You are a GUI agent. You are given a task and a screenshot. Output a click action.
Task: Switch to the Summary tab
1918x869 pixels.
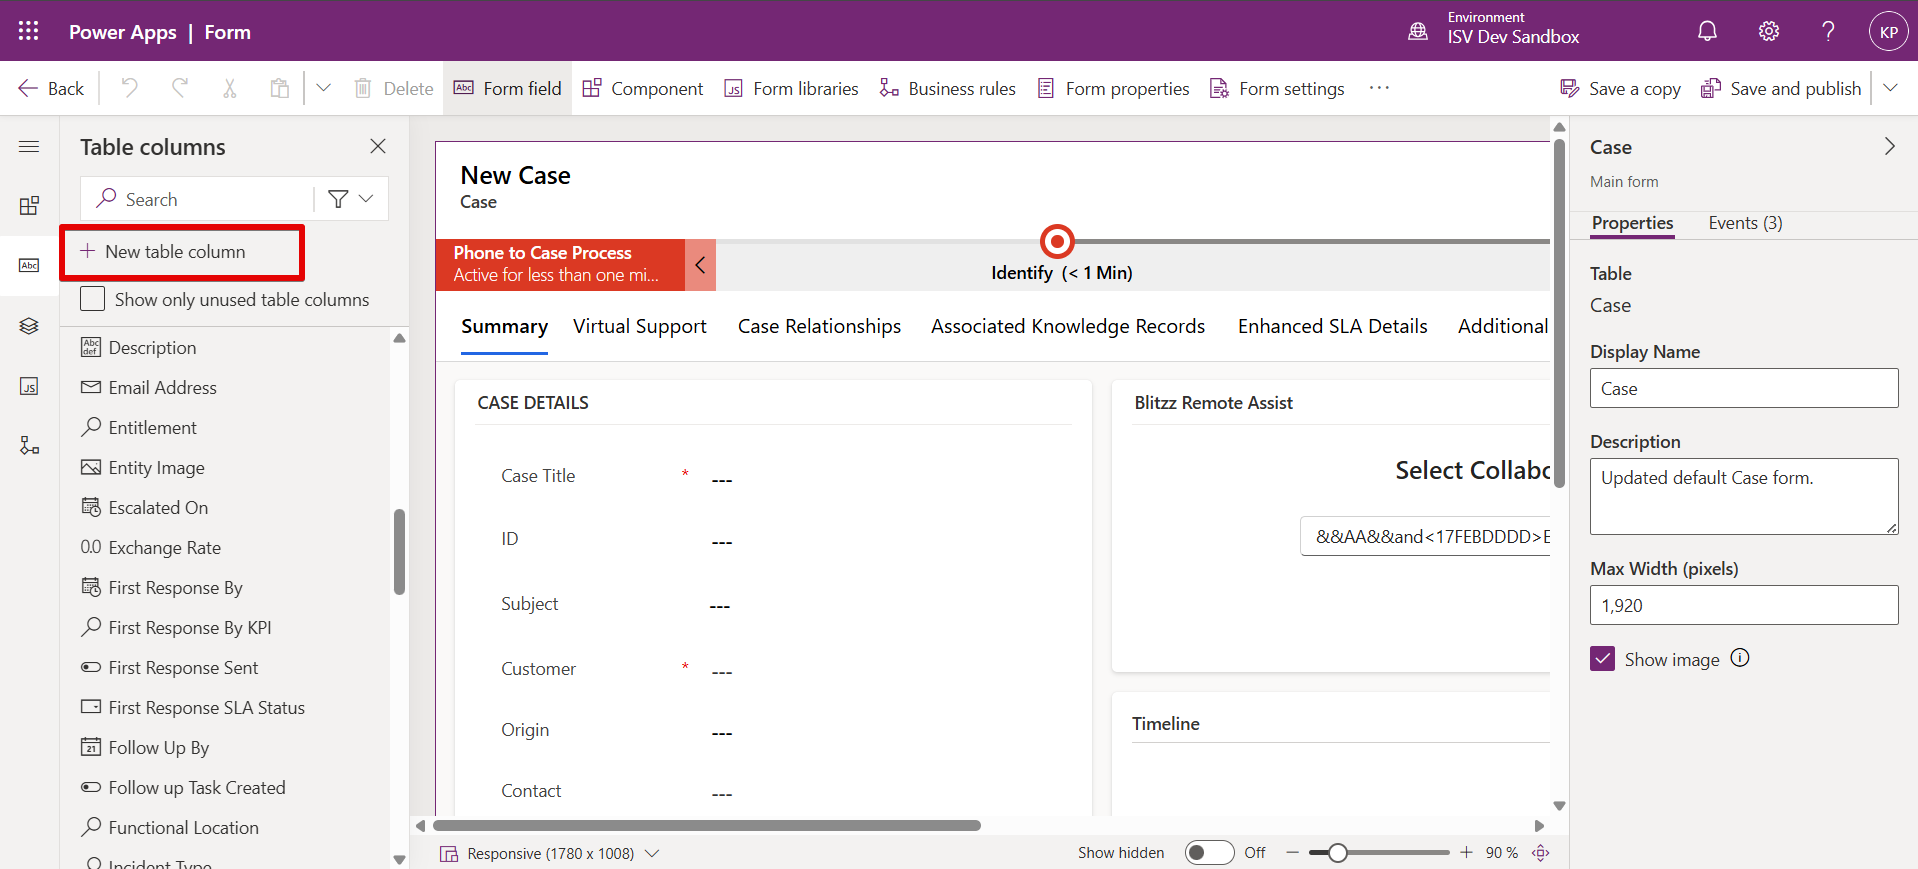point(504,327)
